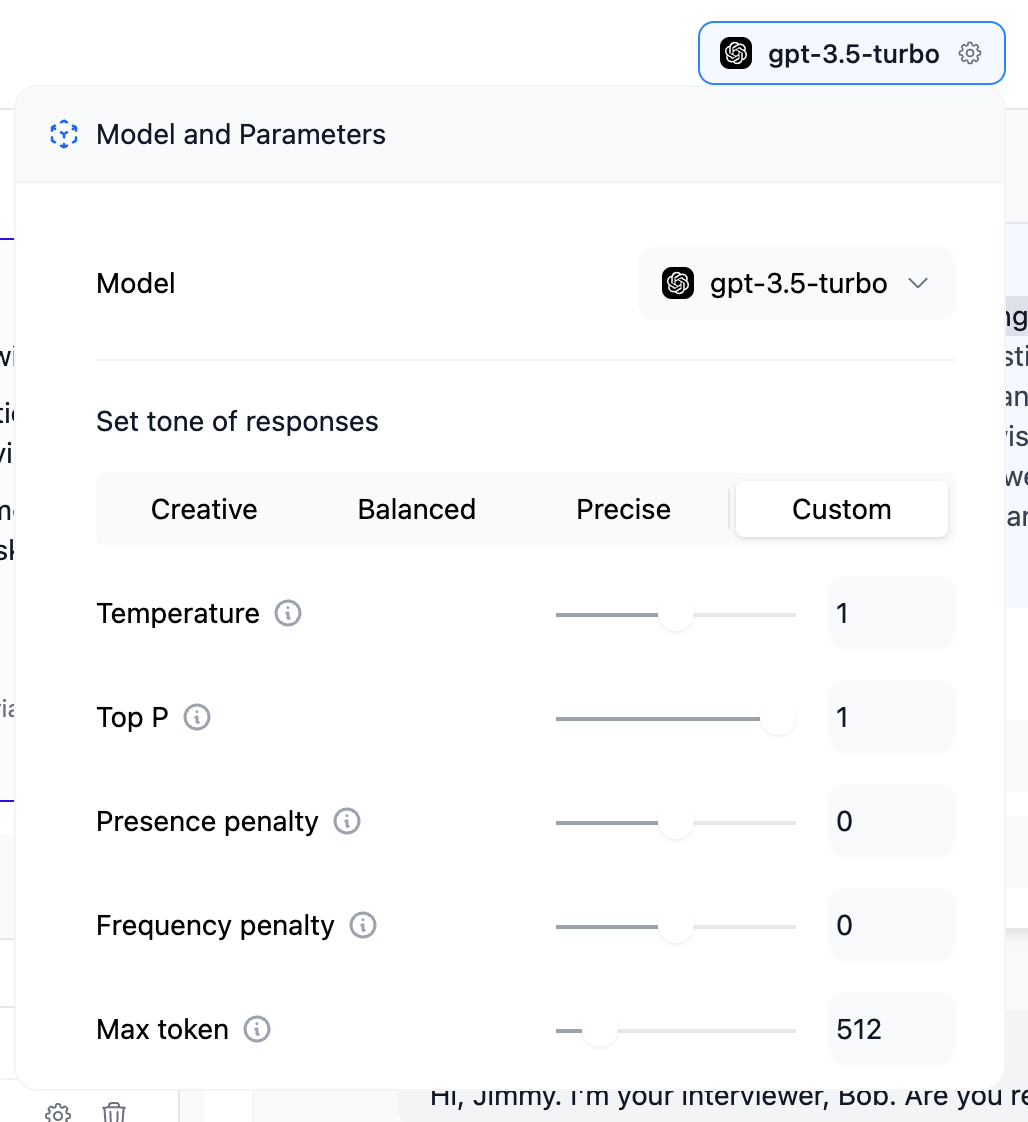Click the Frequency penalty slider handle
This screenshot has height=1122, width=1028.
675,927
